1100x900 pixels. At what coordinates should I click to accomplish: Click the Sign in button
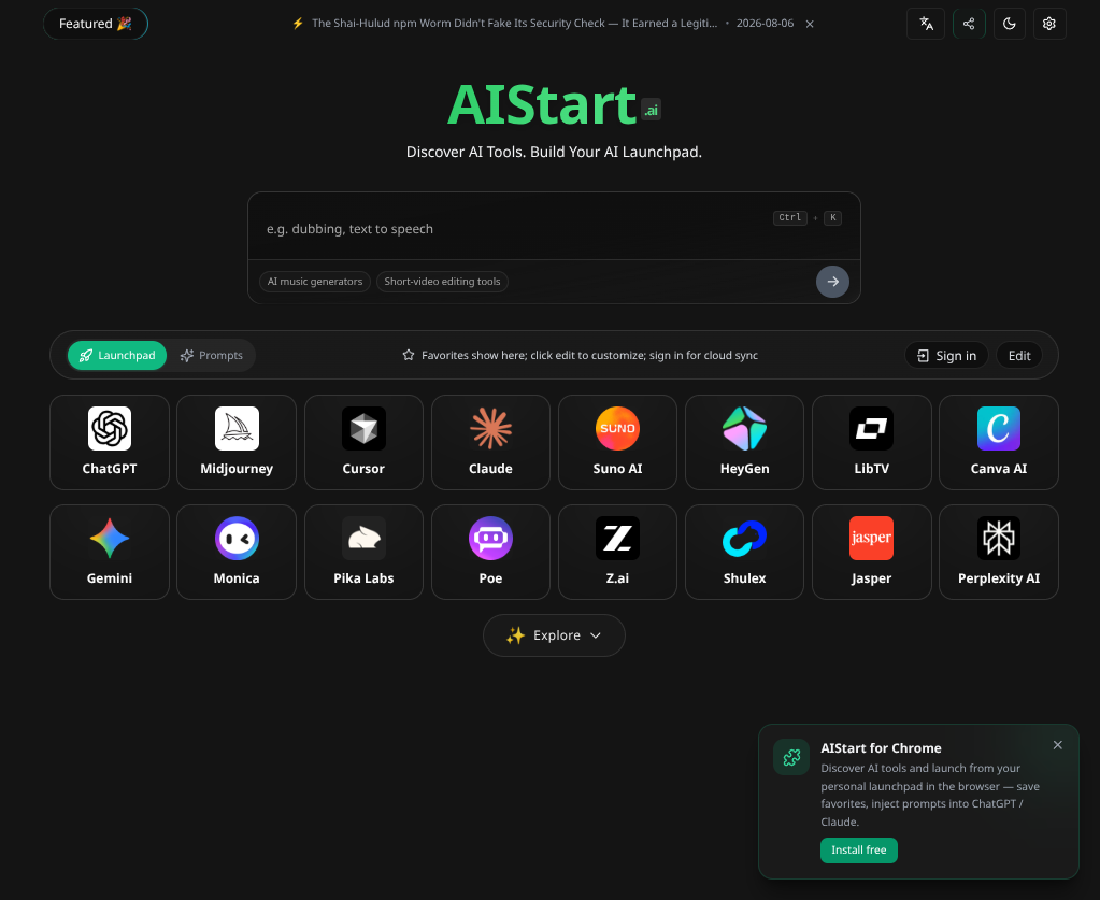[x=946, y=356]
